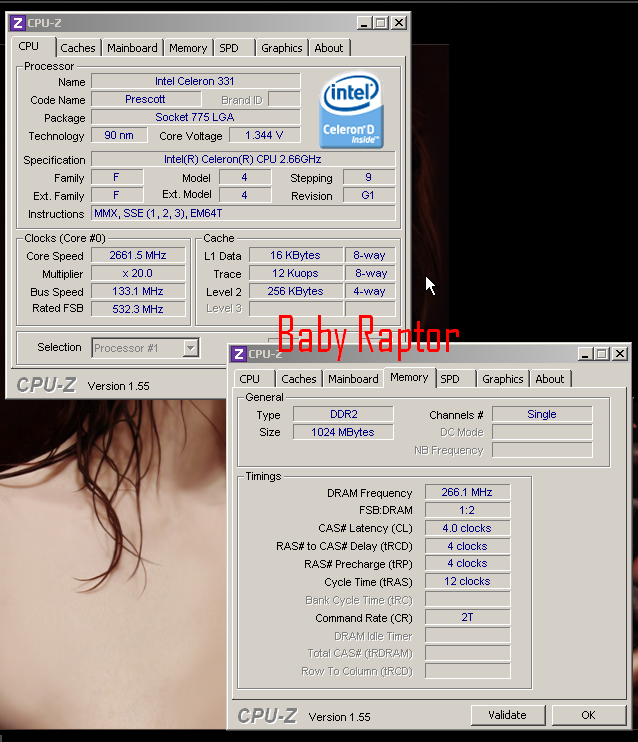Viewport: 638px width, 742px height.
Task: Click the RAS# to CAS# Delay value
Action: click(468, 546)
